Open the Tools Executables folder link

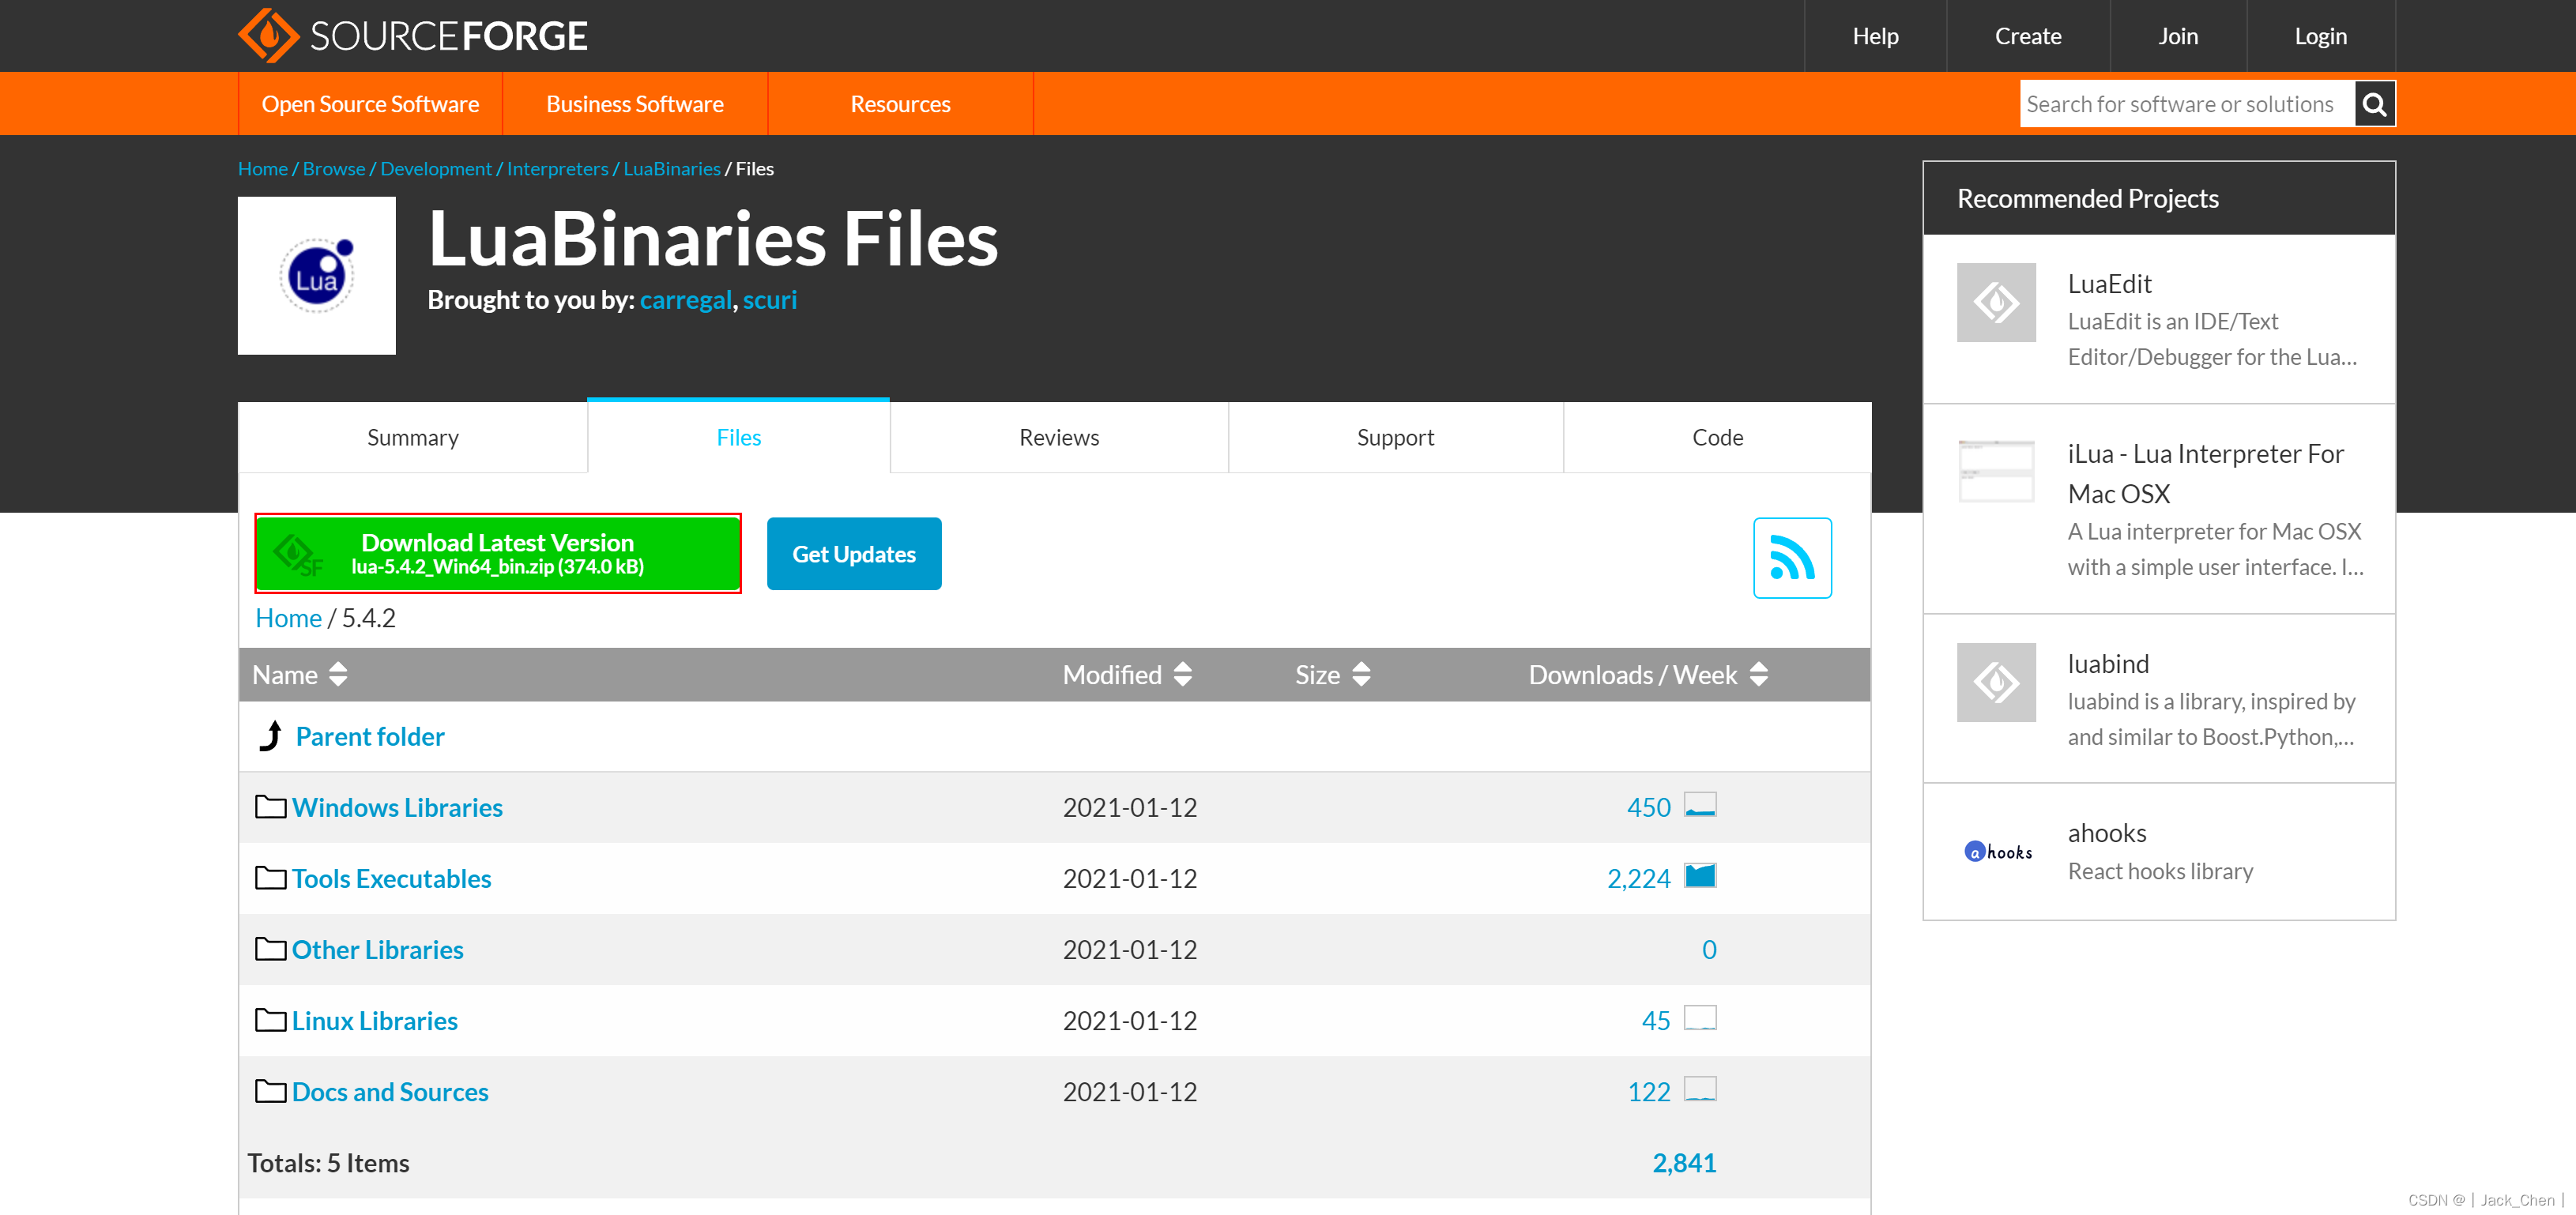pyautogui.click(x=391, y=878)
